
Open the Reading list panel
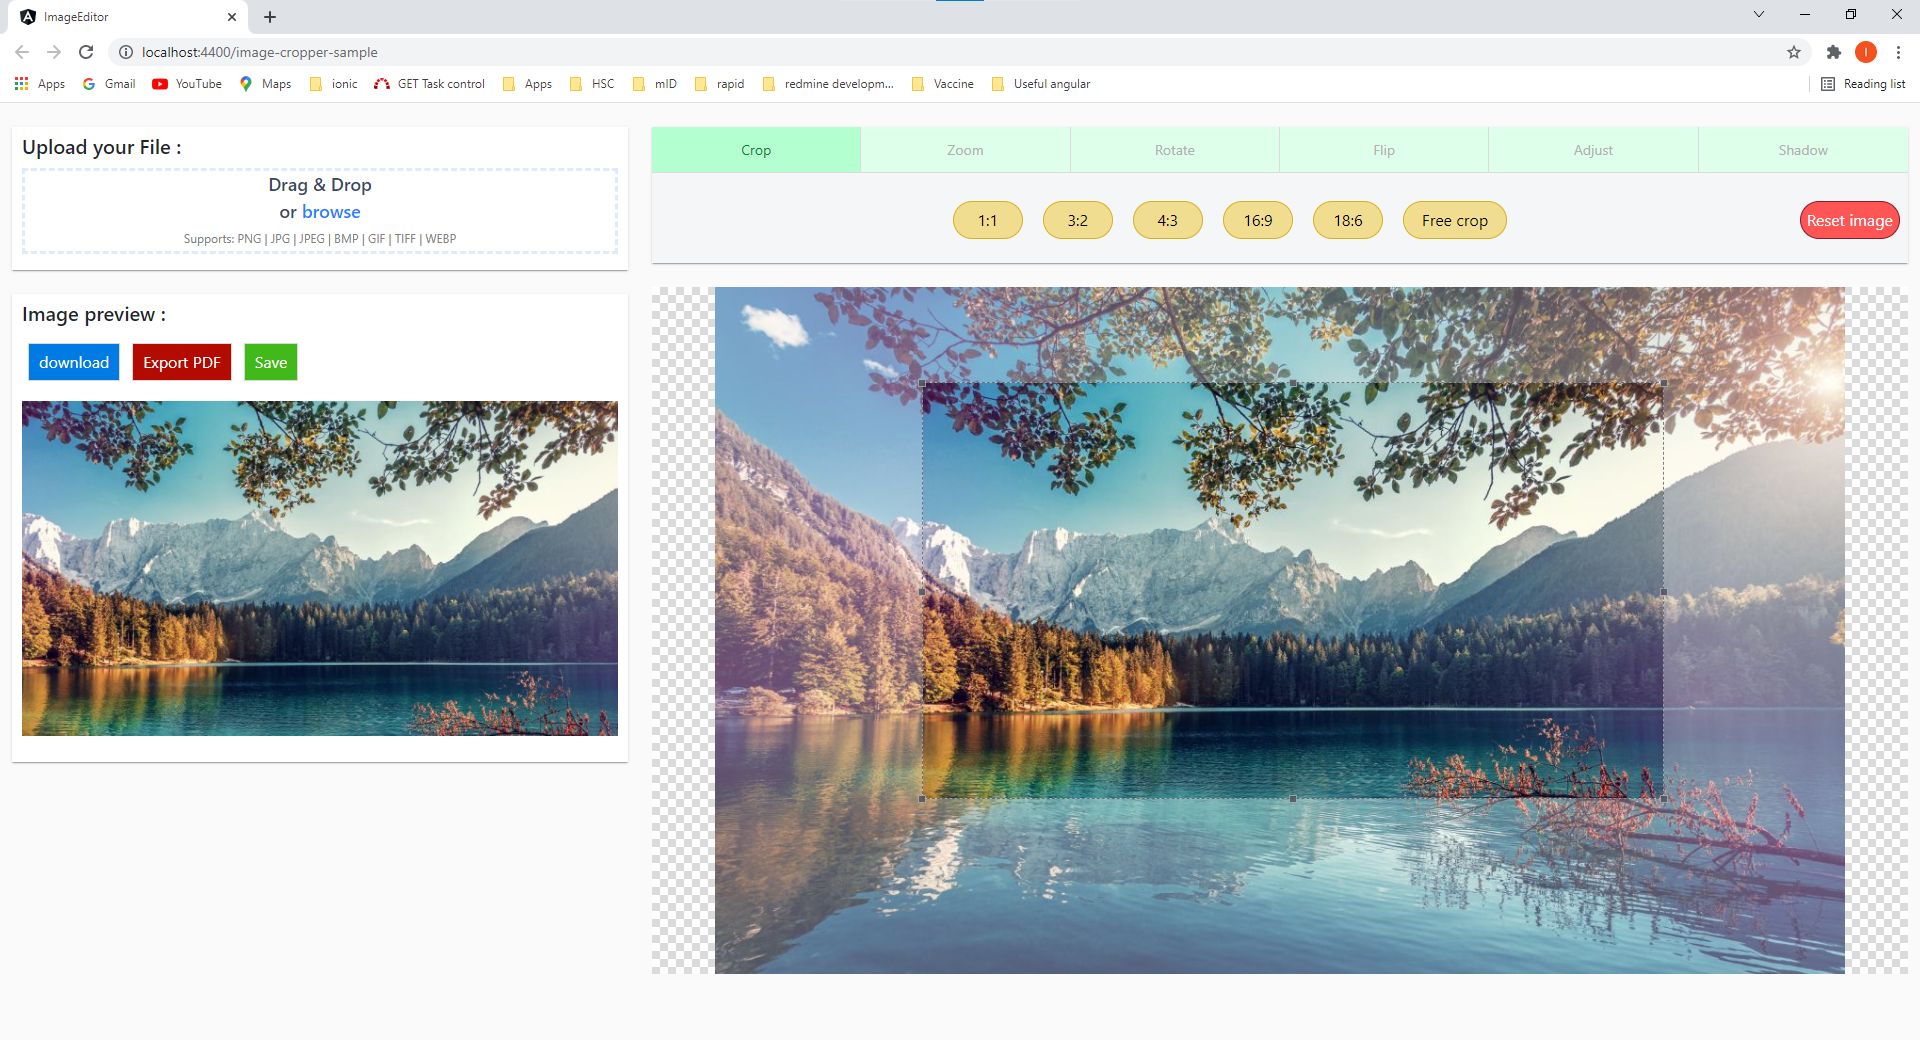1863,84
